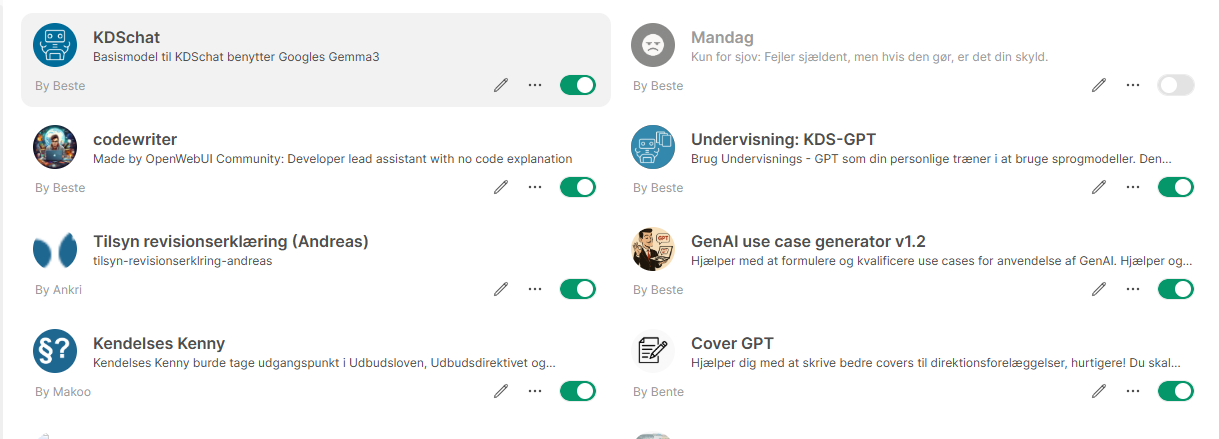Disable the KDSchat model toggle
The height and width of the screenshot is (439, 1219).
pos(578,85)
